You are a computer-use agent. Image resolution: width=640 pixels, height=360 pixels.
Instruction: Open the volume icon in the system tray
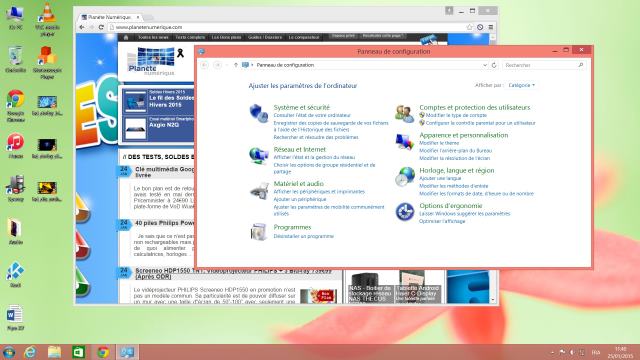[x=572, y=352]
